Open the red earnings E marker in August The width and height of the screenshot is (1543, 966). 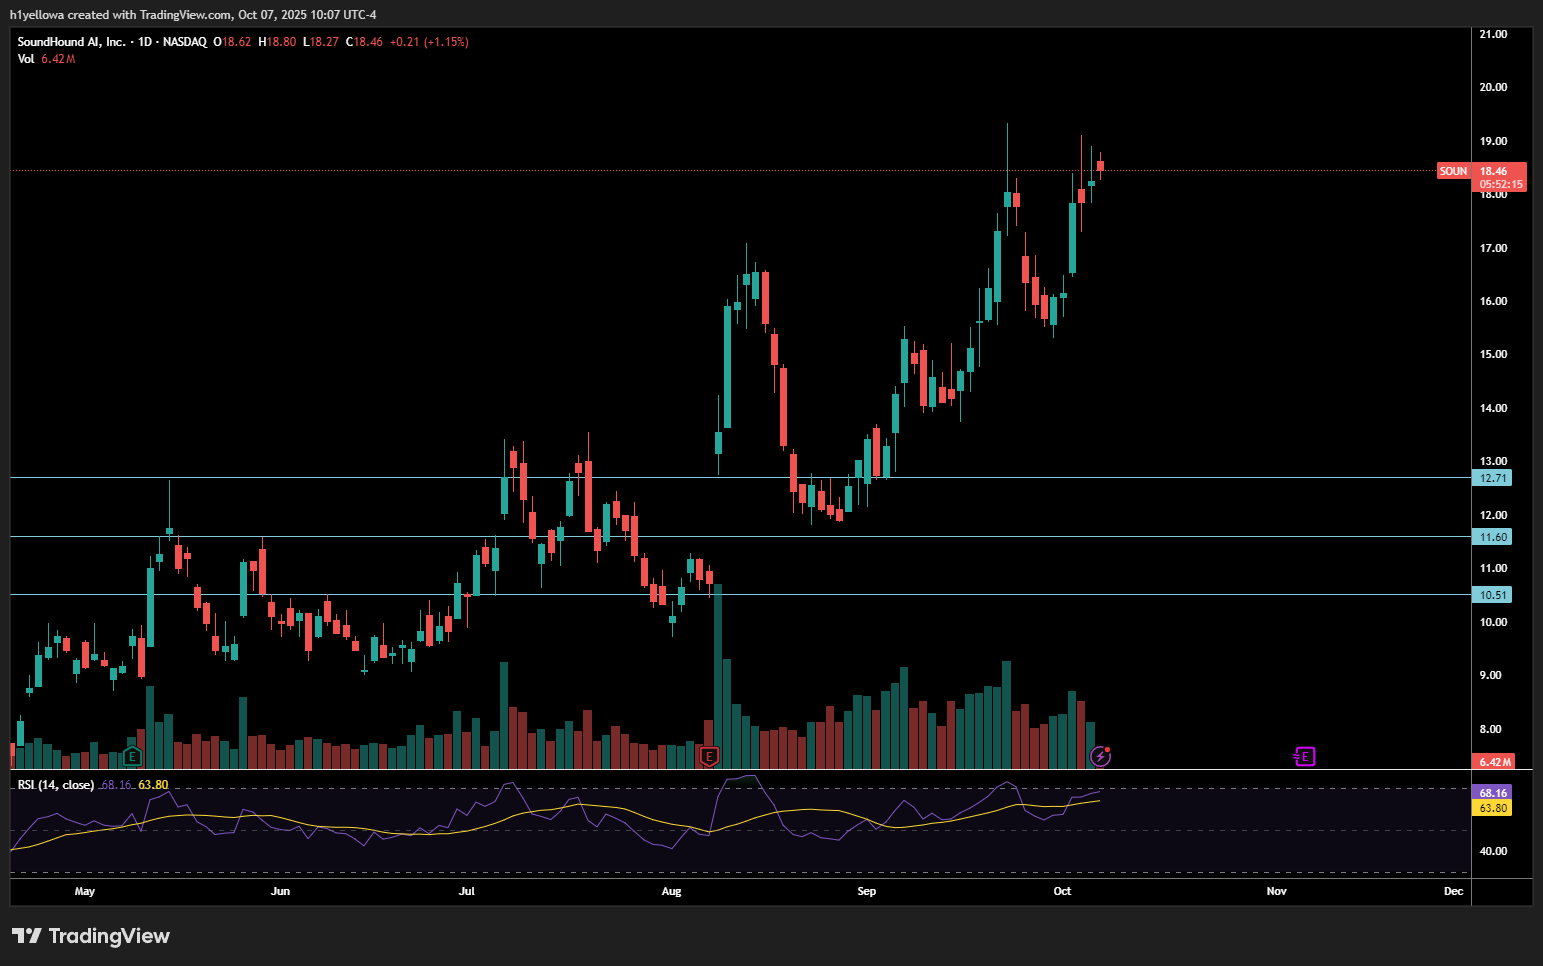pos(710,757)
